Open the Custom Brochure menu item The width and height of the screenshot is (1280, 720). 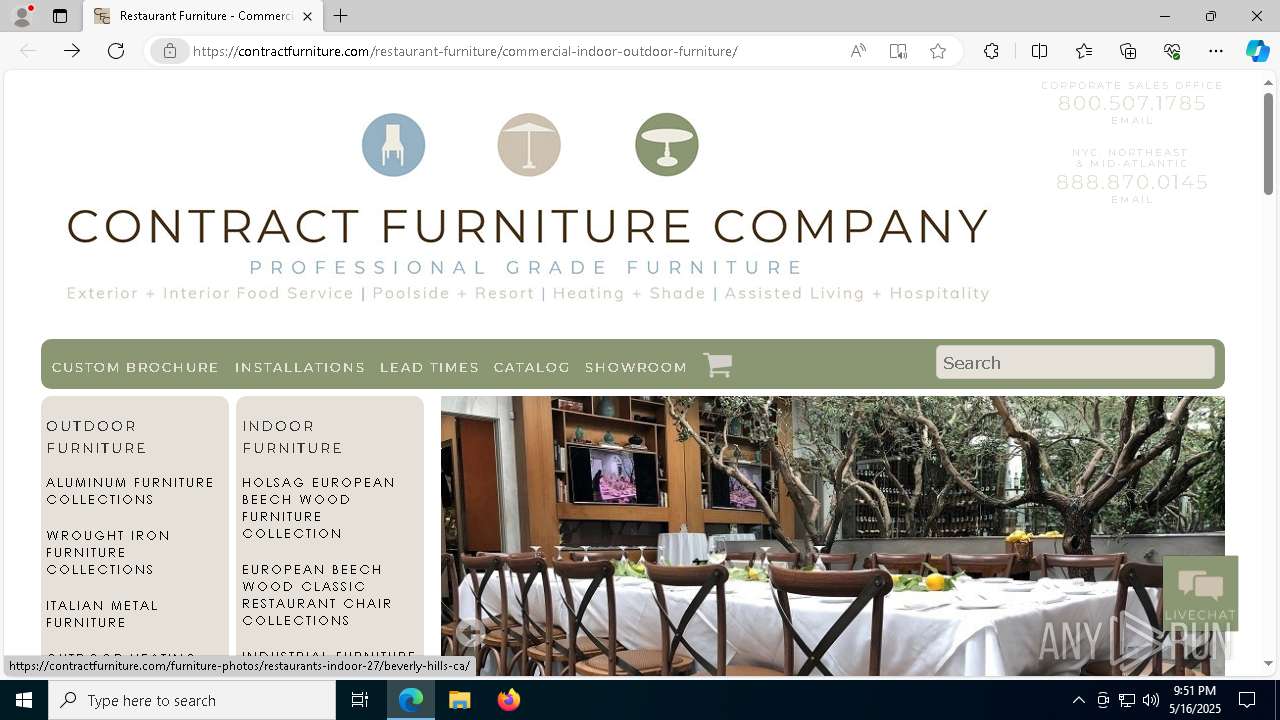[135, 367]
